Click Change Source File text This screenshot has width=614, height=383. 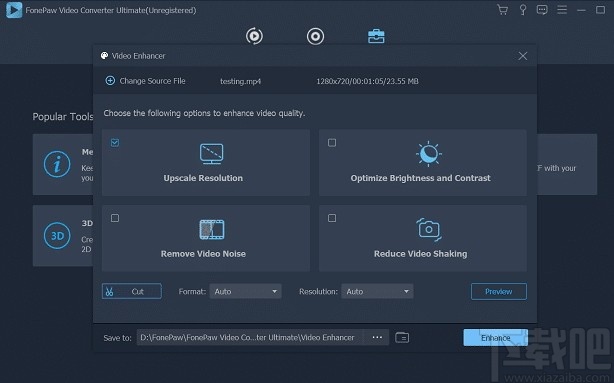pos(152,81)
